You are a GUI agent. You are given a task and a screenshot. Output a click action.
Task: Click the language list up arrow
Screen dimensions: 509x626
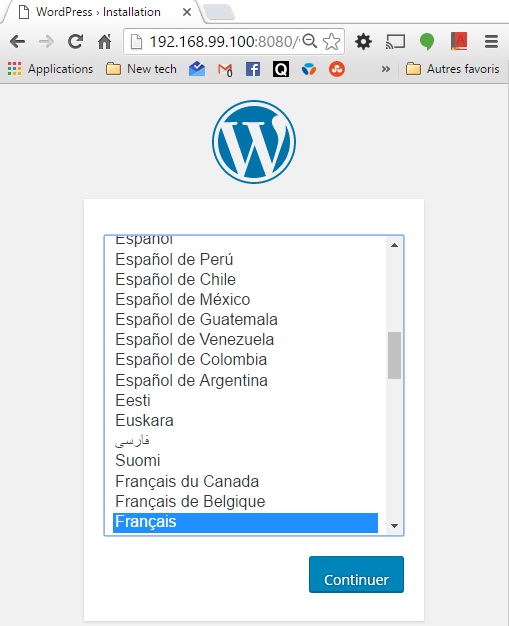tap(394, 245)
